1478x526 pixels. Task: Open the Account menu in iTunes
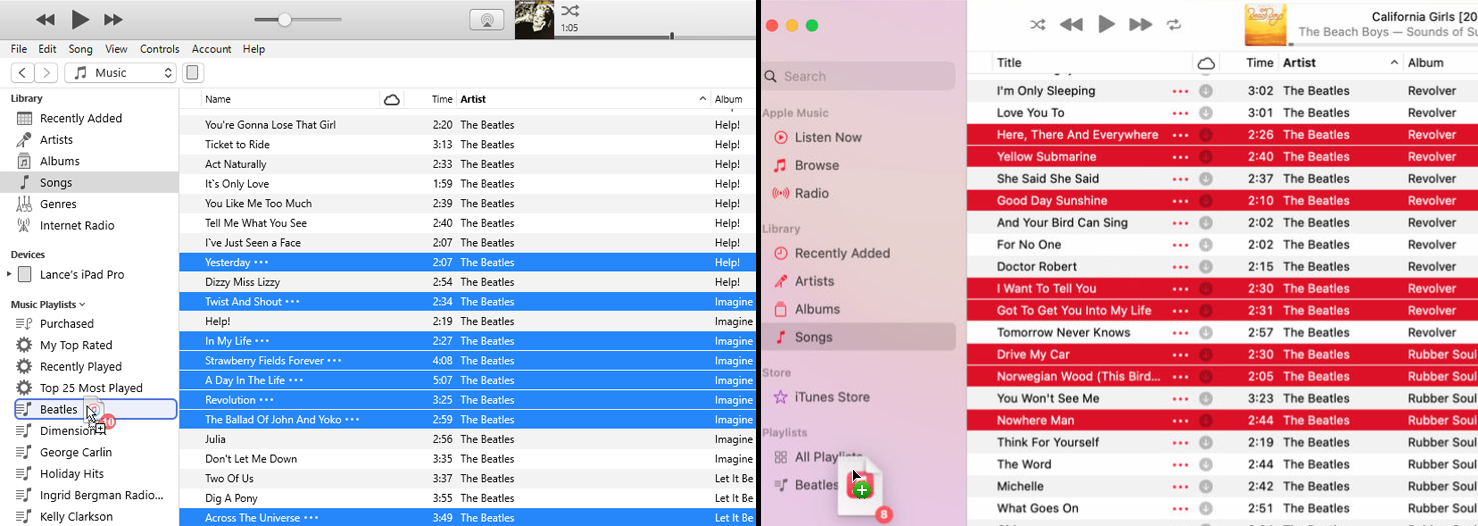click(212, 49)
